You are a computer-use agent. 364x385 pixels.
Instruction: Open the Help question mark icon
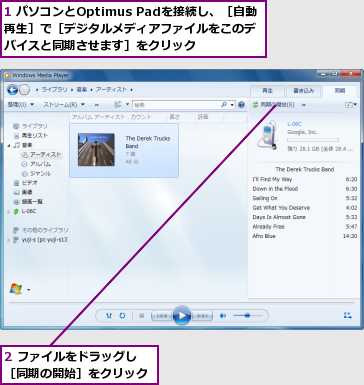241,105
